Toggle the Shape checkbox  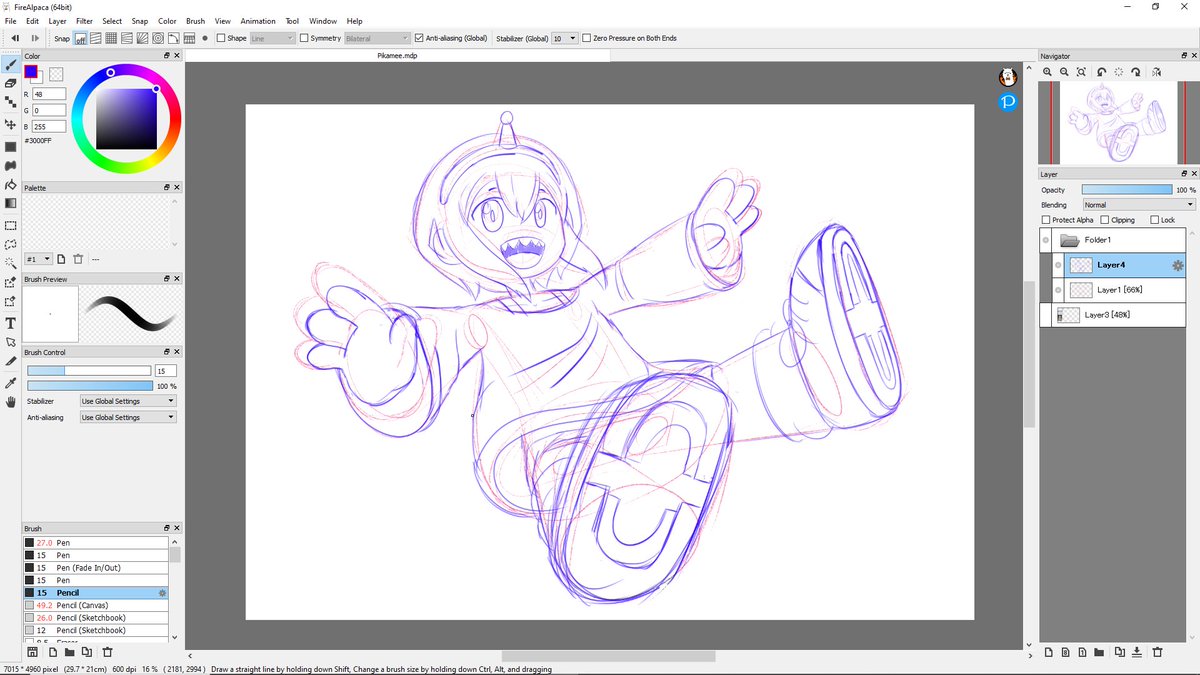coord(221,38)
